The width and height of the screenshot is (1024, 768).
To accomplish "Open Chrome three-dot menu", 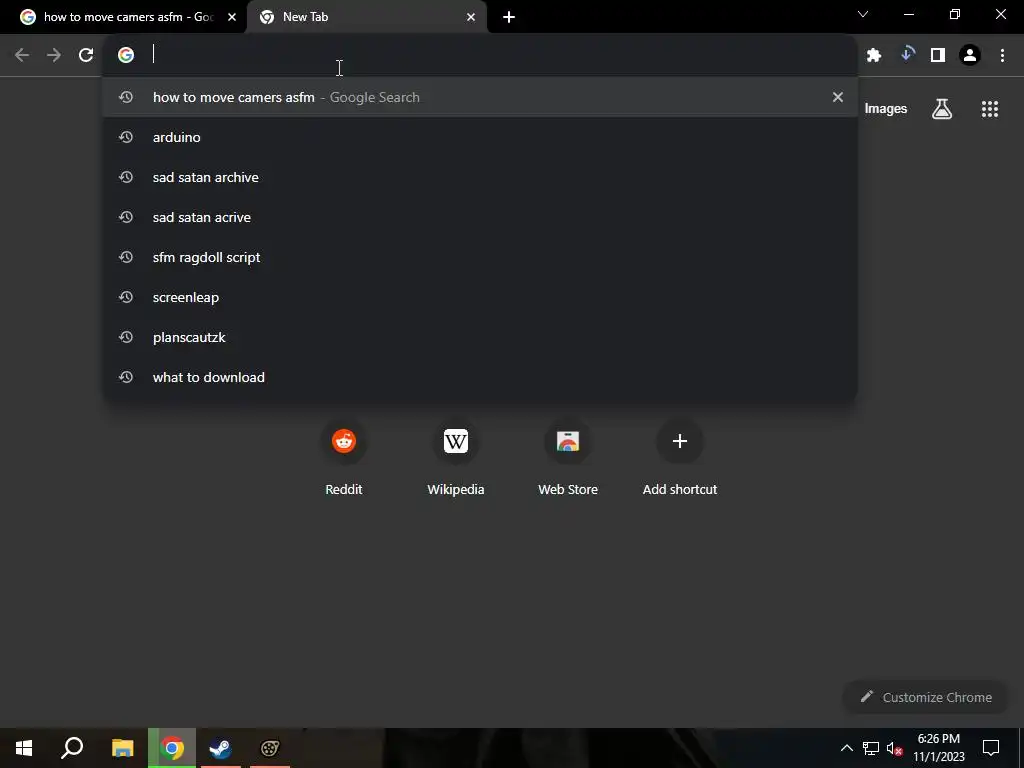I will [1002, 56].
